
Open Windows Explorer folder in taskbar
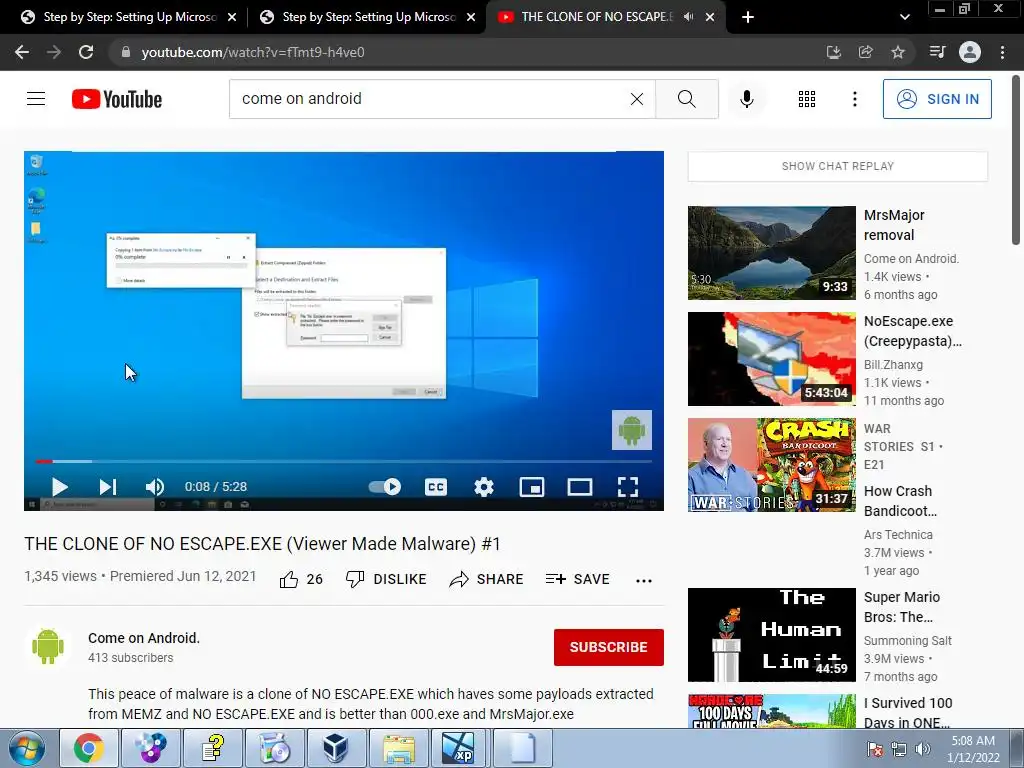[398, 748]
